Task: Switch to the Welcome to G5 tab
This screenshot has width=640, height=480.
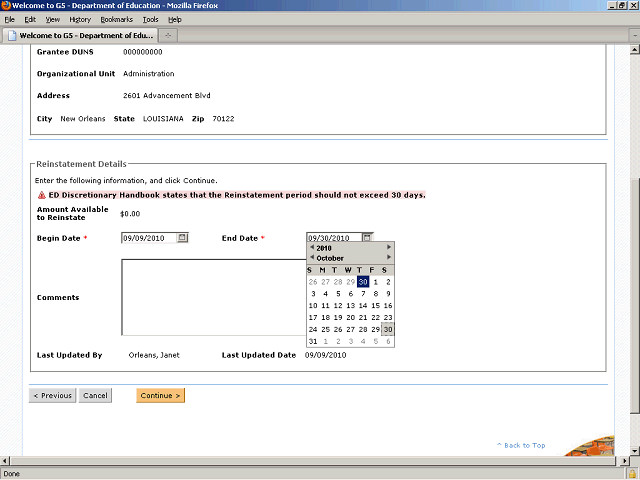Action: click(x=80, y=36)
